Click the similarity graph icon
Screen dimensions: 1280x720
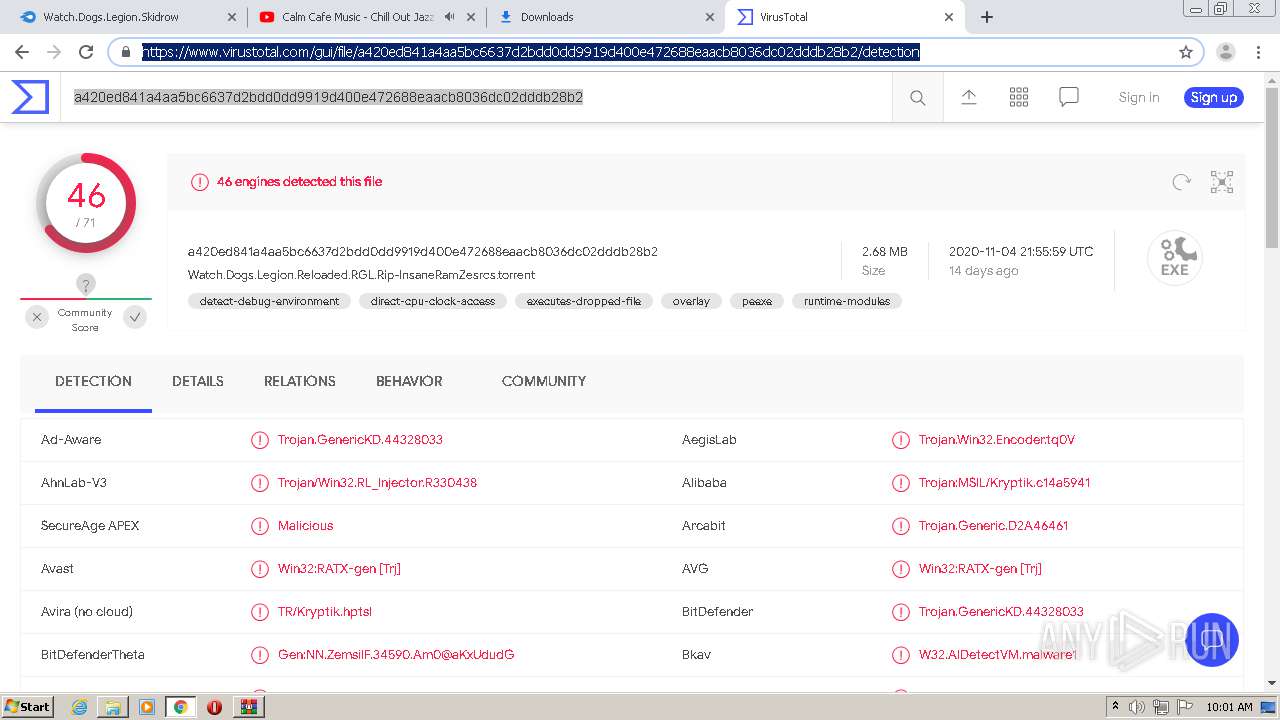click(x=1222, y=182)
